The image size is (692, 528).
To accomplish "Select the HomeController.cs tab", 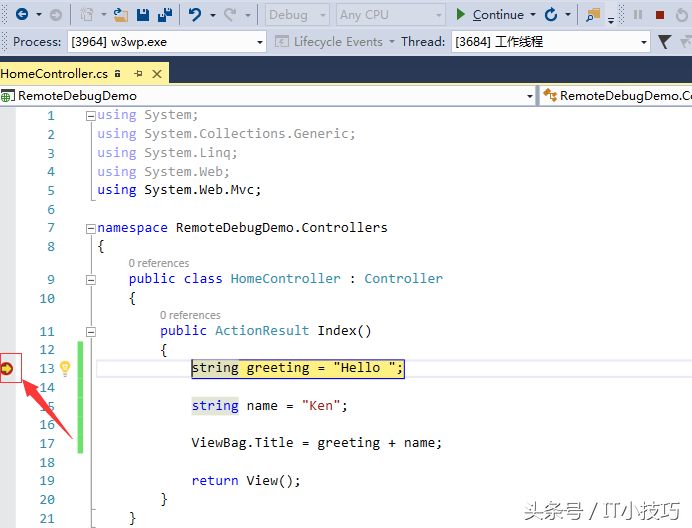I will pos(54,74).
